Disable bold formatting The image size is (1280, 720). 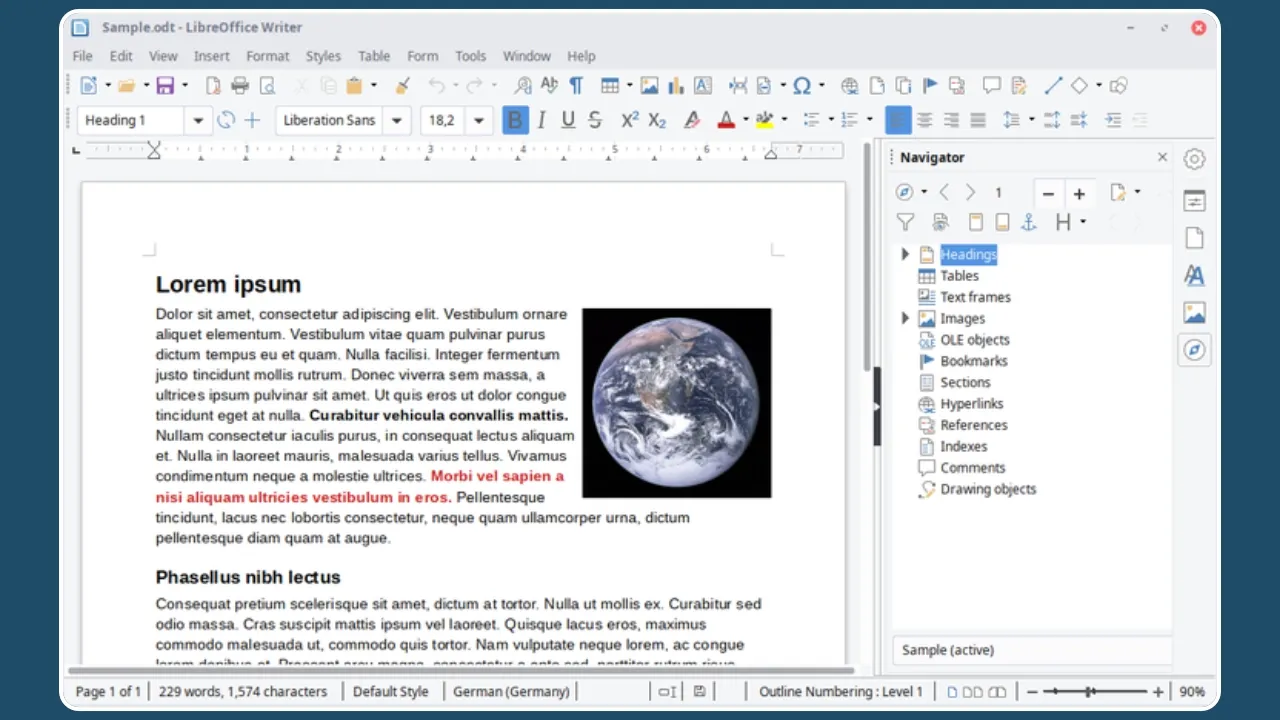click(x=514, y=120)
